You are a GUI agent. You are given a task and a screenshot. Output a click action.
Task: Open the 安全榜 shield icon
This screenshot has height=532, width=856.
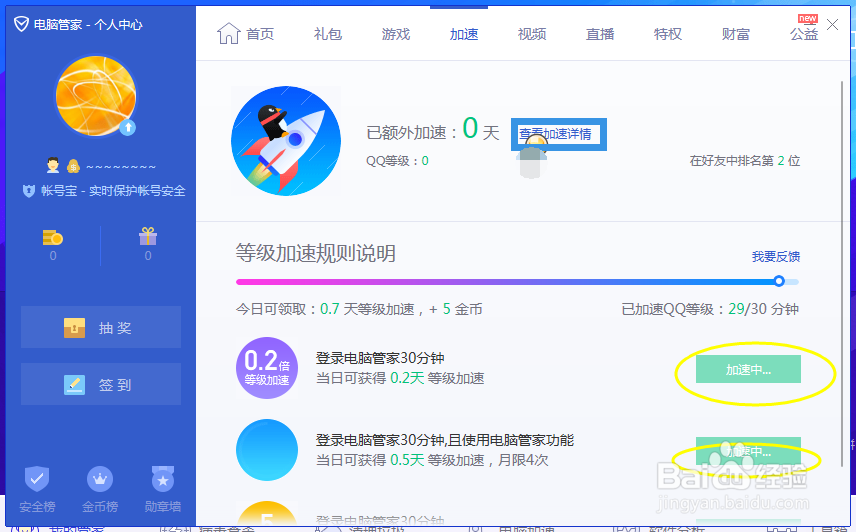click(37, 479)
